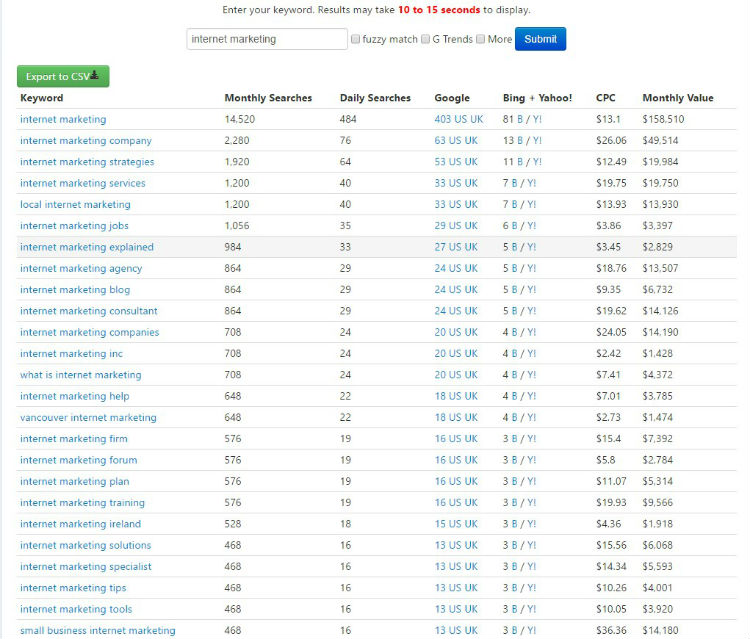The width and height of the screenshot is (750, 639).
Task: Select the $14,180 monthly value cell
Action: pyautogui.click(x=661, y=630)
